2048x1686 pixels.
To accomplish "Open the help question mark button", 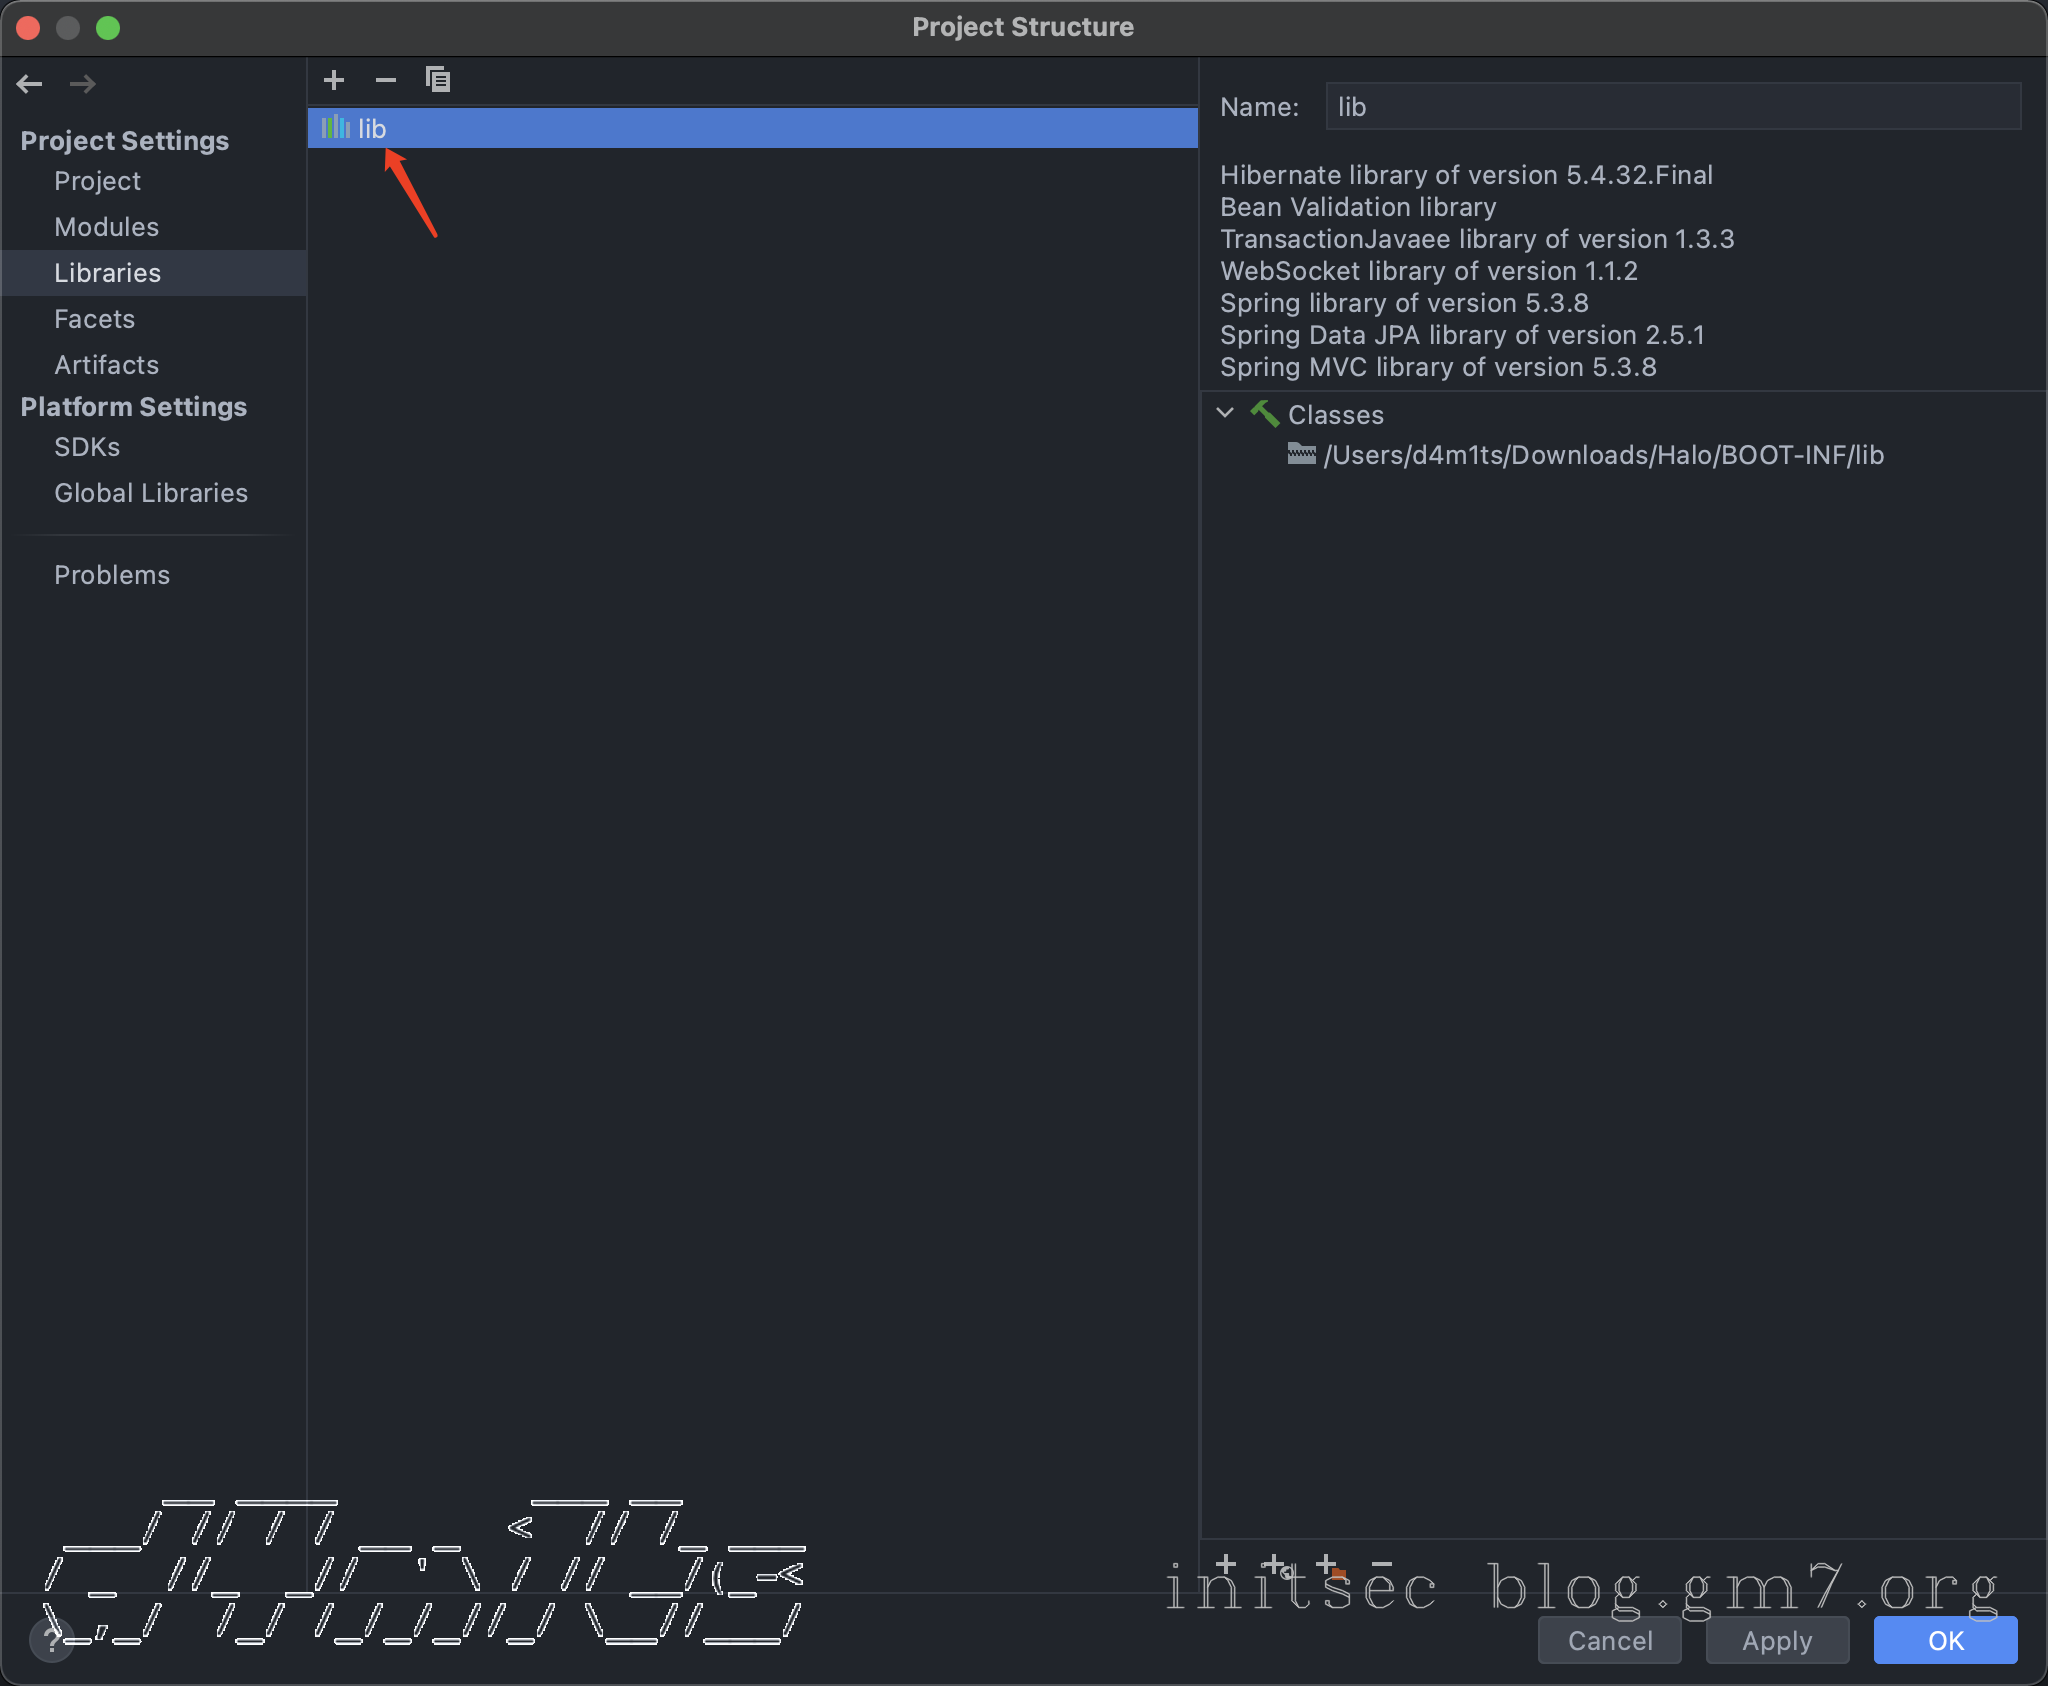I will tap(51, 1640).
